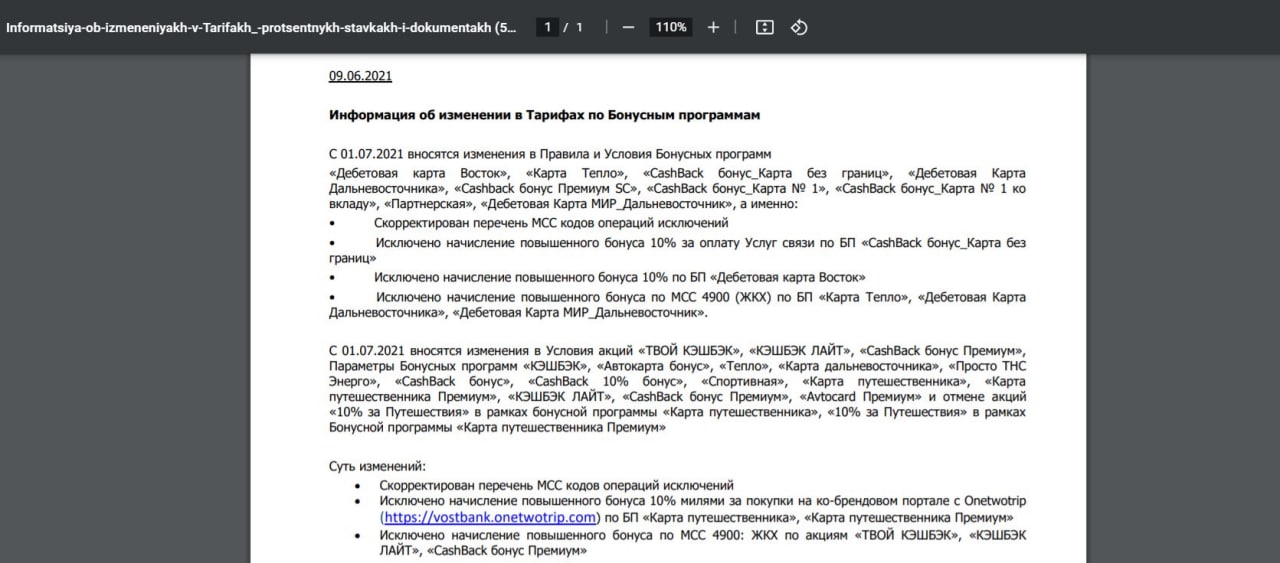Edit the 110% zoom level field
The image size is (1280, 563).
pyautogui.click(x=671, y=27)
